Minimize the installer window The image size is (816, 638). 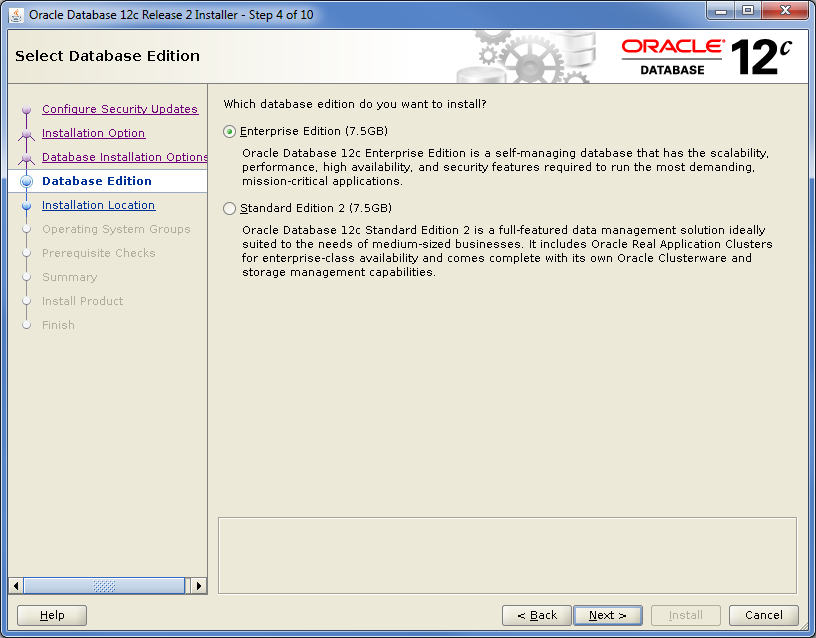(x=721, y=11)
